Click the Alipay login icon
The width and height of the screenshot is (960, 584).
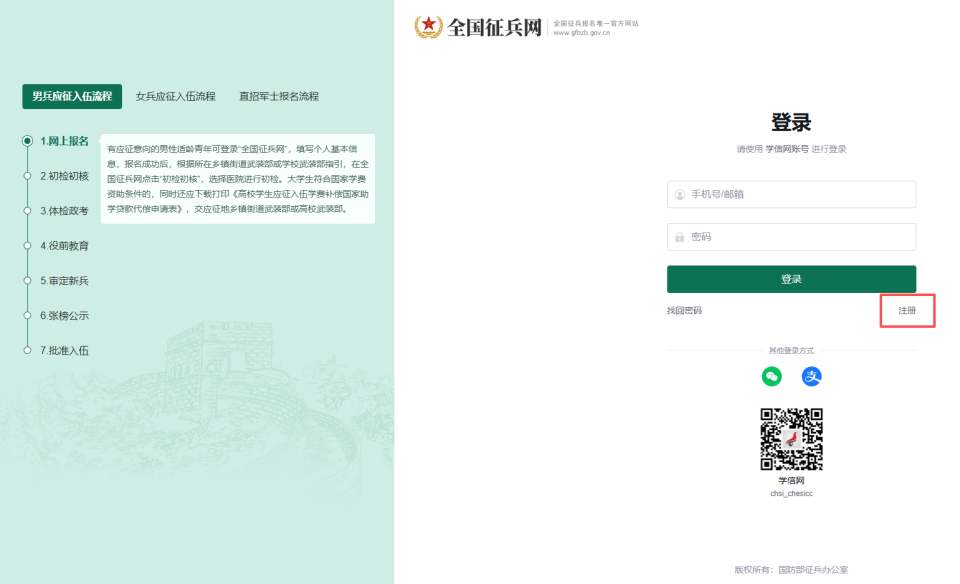pos(811,378)
